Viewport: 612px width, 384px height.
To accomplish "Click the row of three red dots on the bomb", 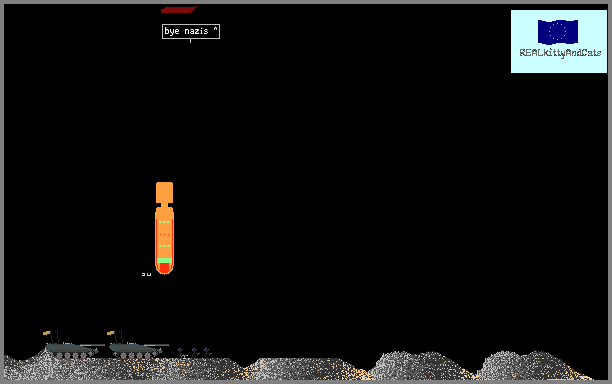I will pos(164,234).
